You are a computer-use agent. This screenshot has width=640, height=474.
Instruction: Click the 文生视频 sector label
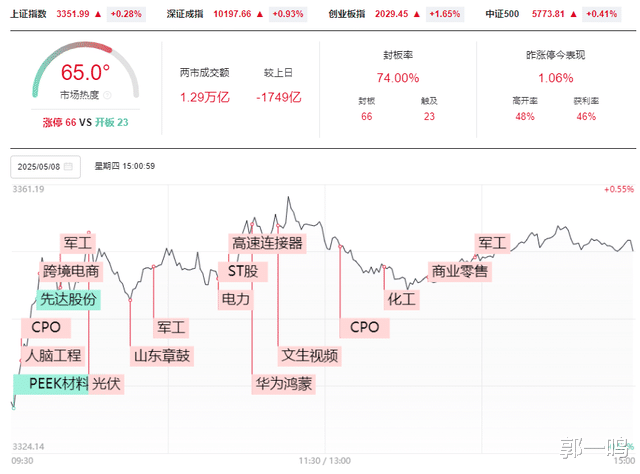[310, 356]
